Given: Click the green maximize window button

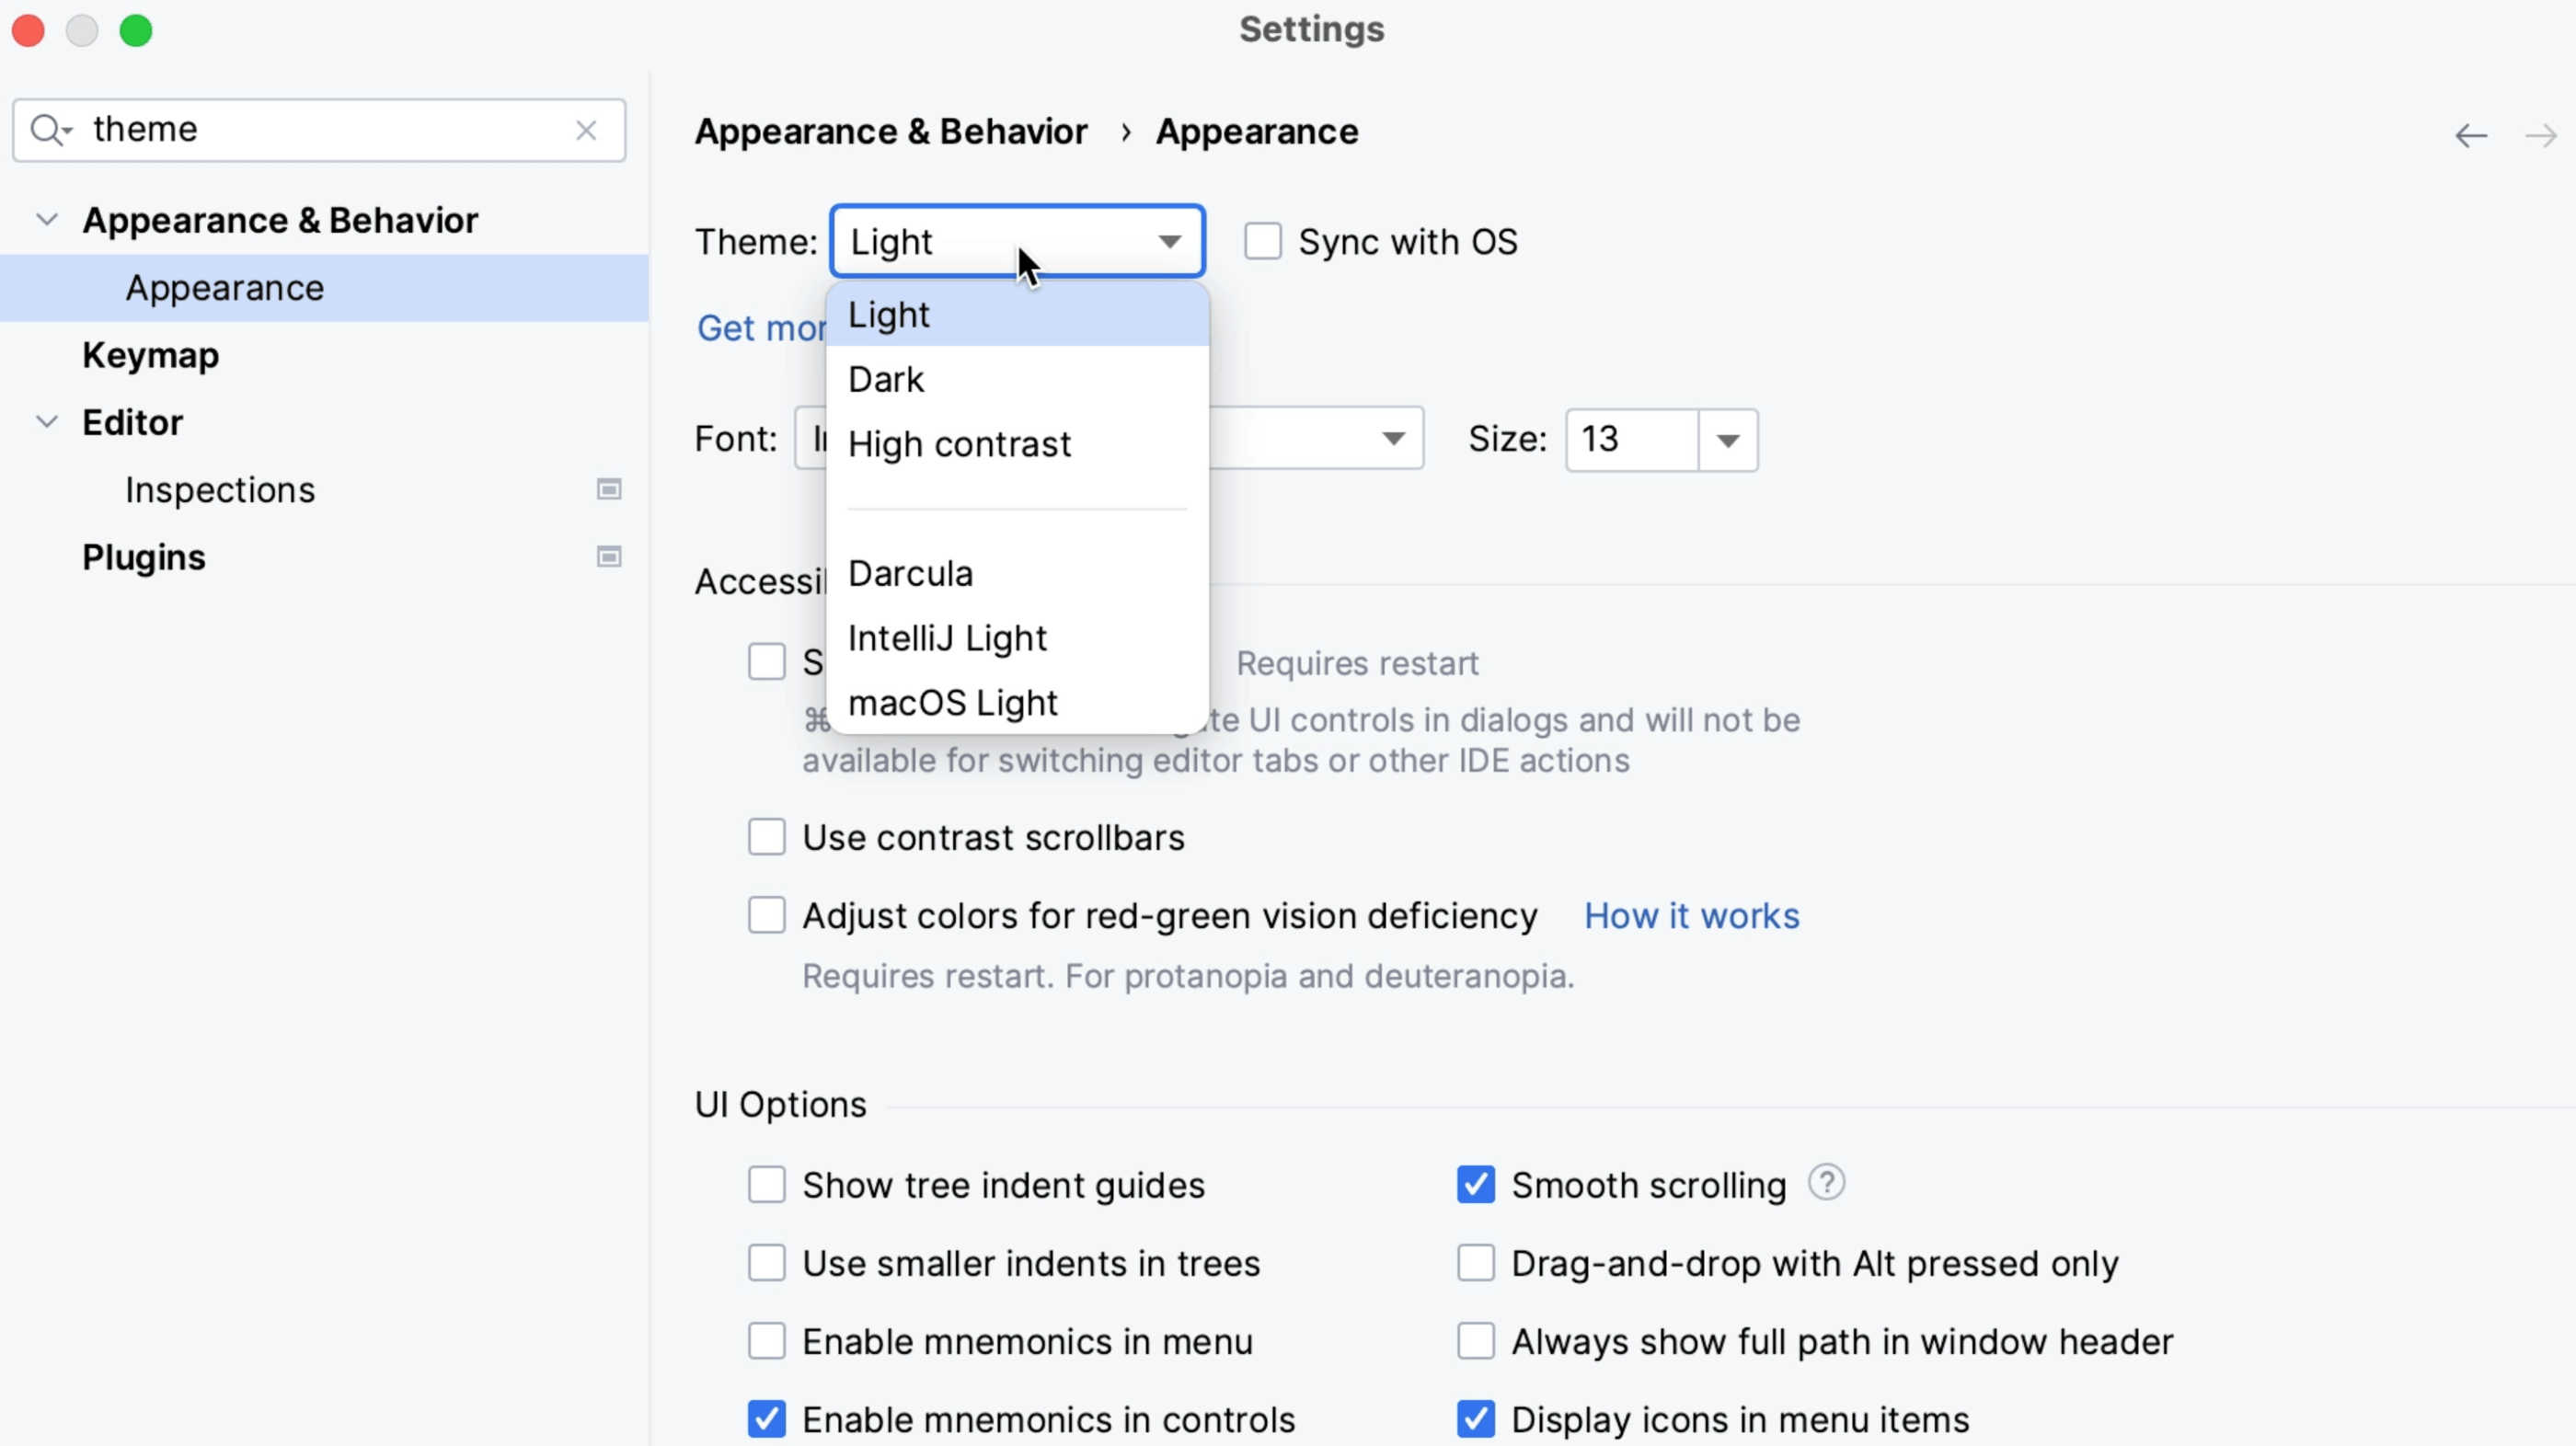Looking at the screenshot, I should tap(137, 30).
